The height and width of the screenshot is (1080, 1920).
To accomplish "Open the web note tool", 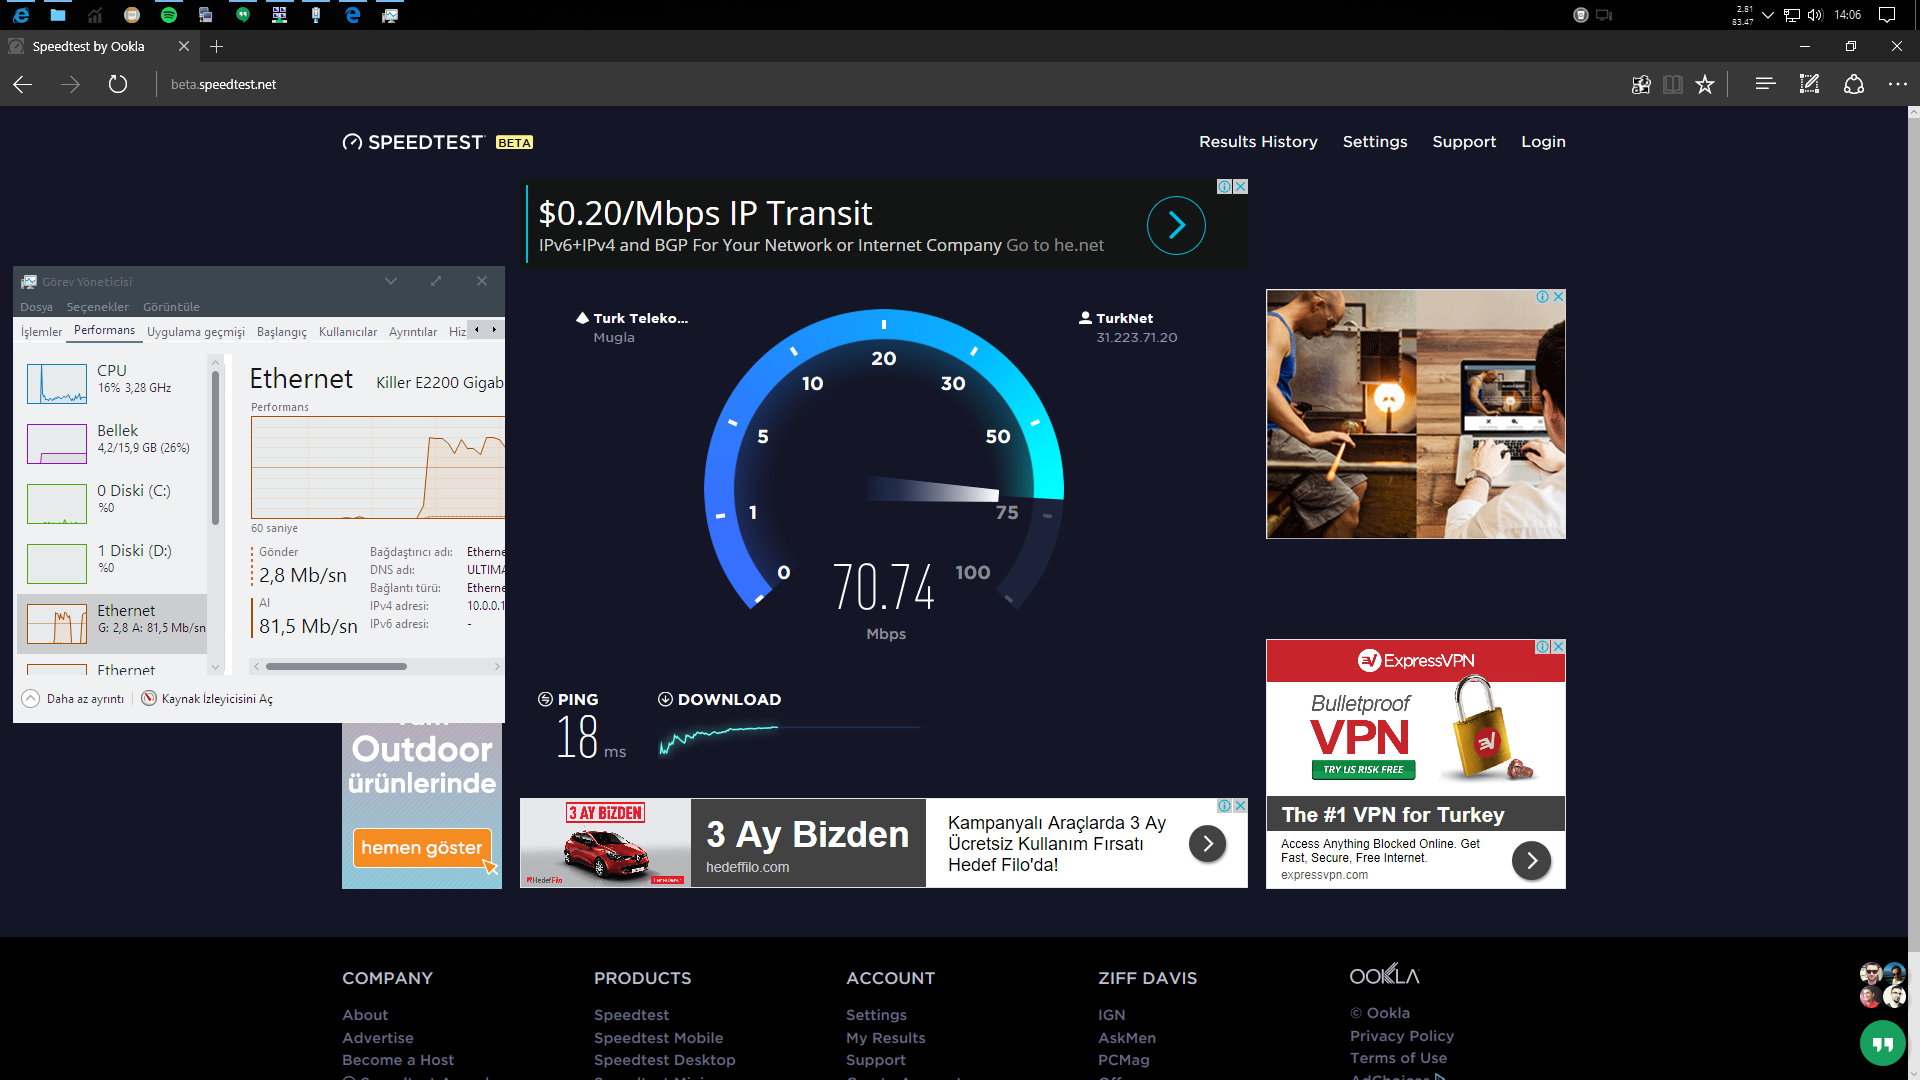I will [x=1809, y=84].
